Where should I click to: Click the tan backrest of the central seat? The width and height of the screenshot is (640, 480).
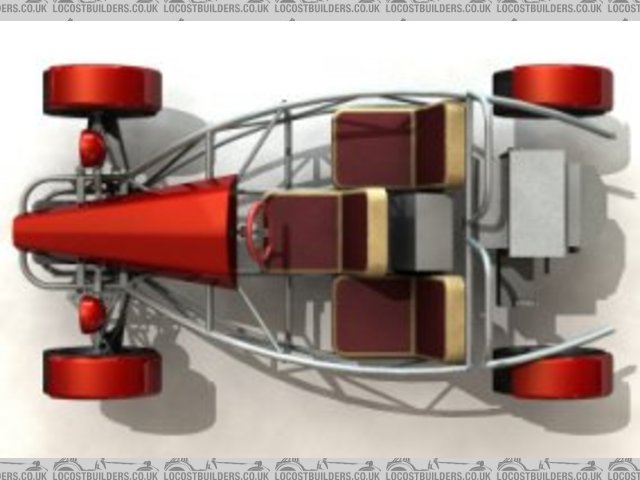click(x=377, y=232)
